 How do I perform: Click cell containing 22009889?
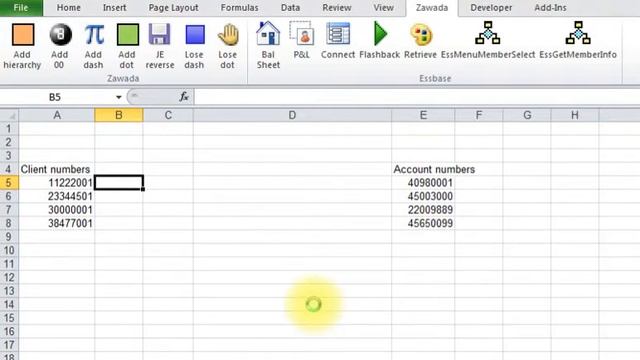pos(423,210)
